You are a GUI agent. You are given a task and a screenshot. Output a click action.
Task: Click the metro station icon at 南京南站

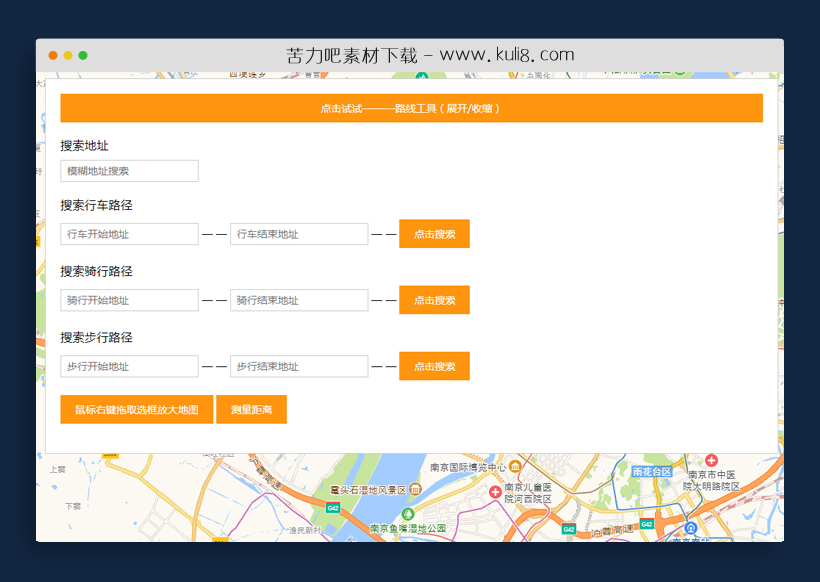click(691, 528)
